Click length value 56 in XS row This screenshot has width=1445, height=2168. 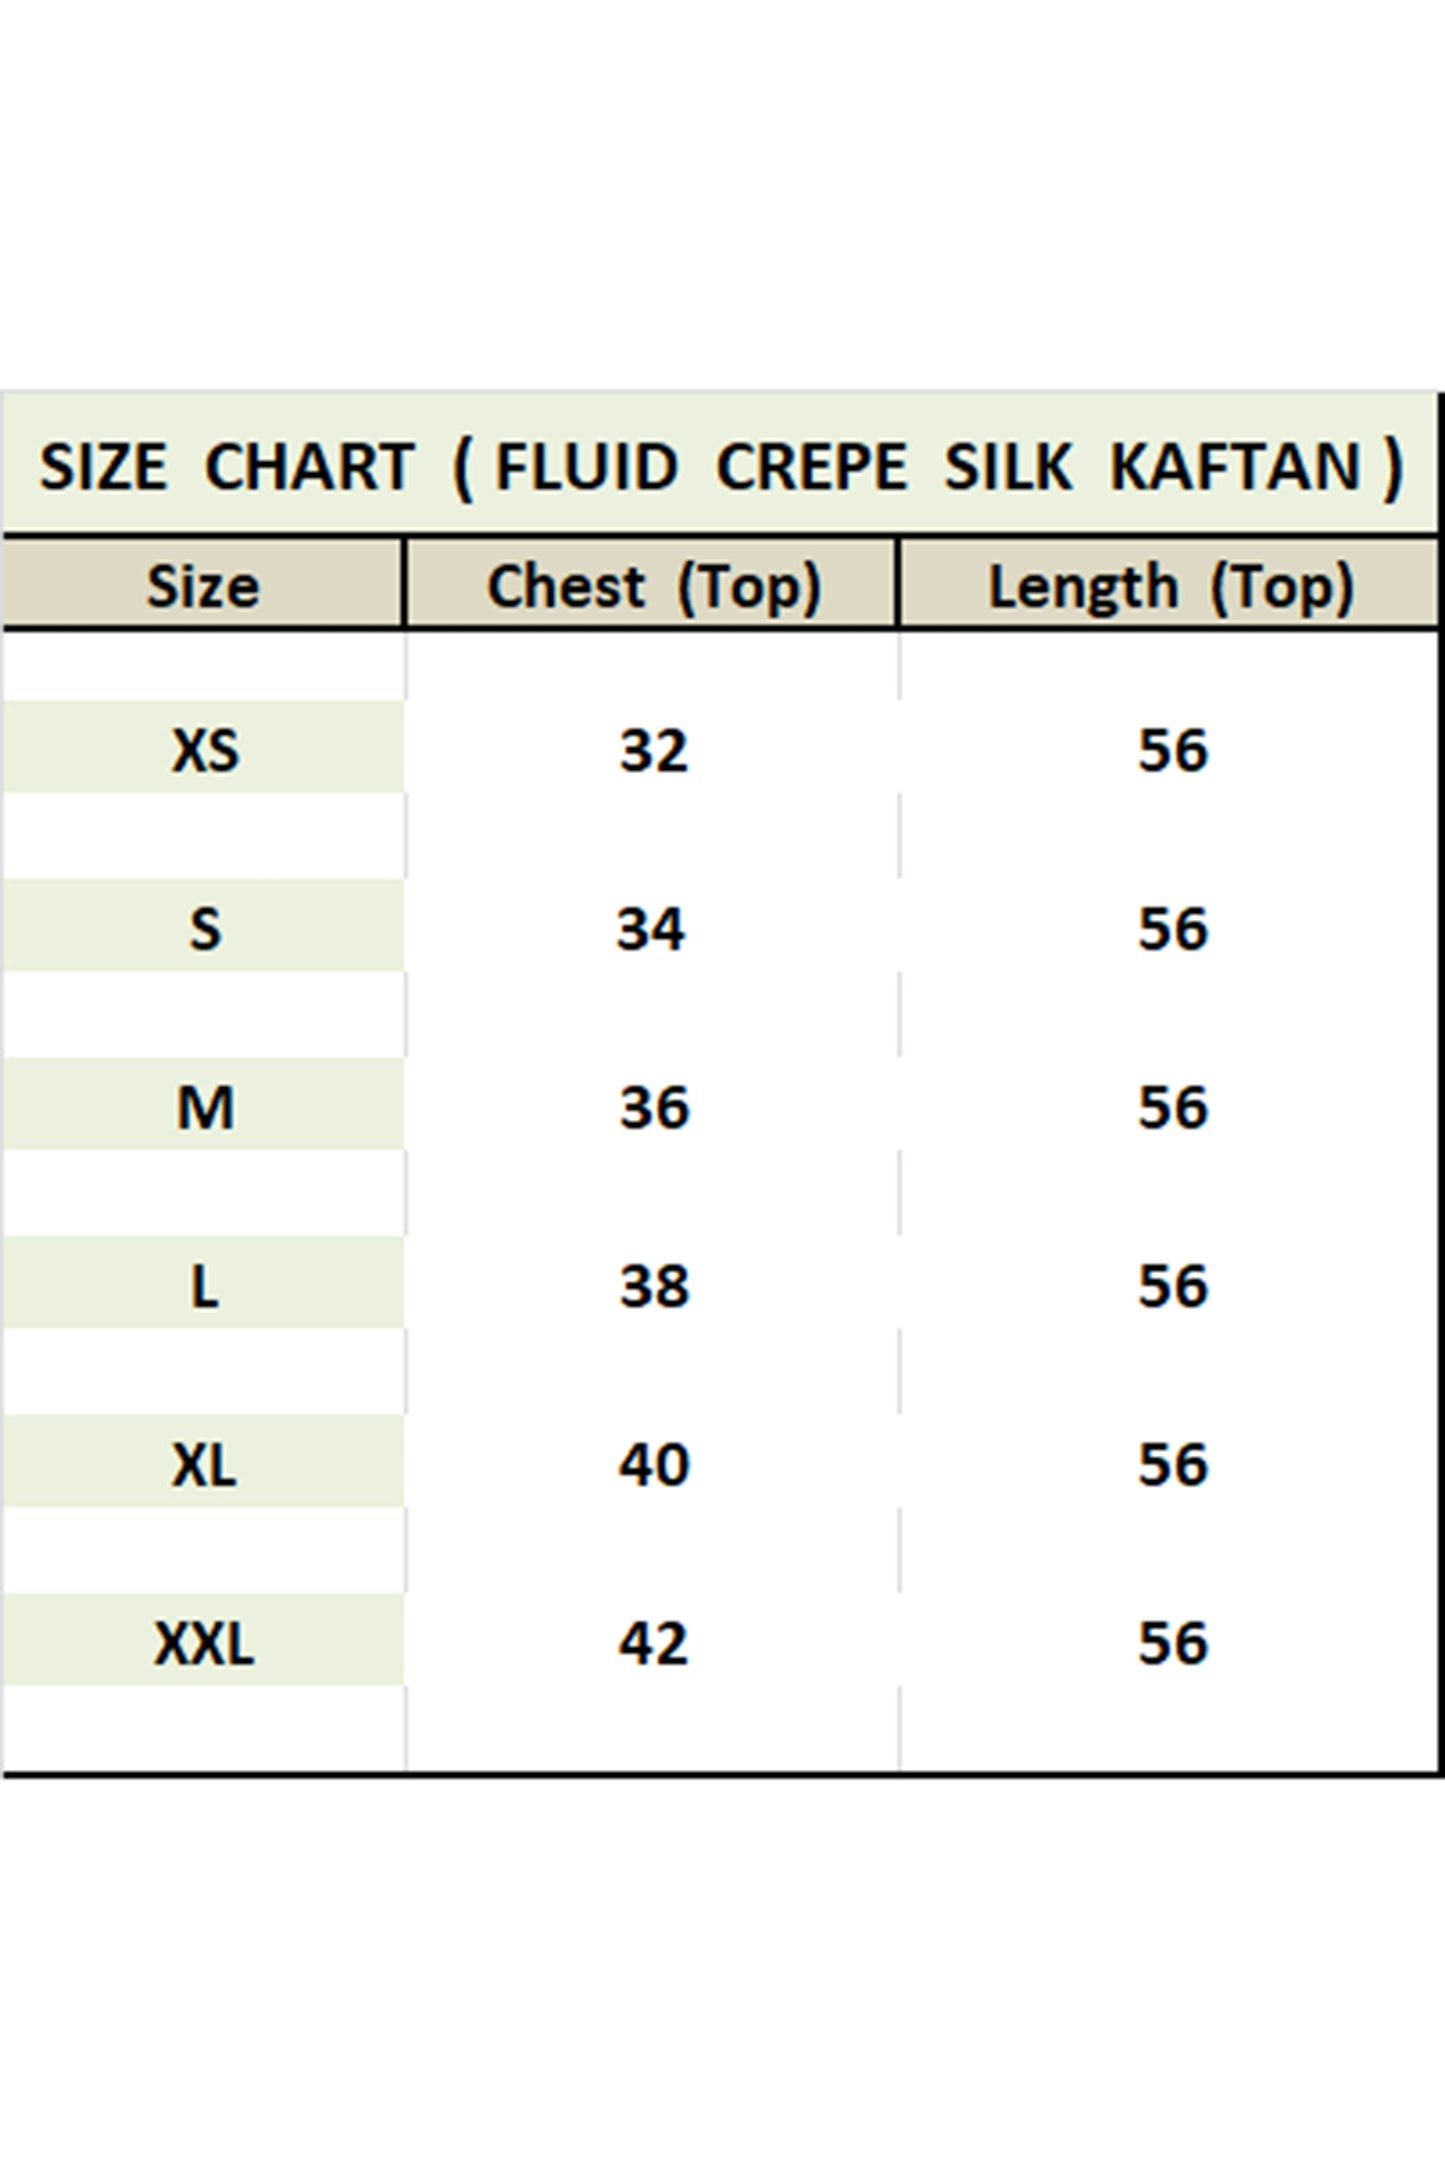(1173, 750)
